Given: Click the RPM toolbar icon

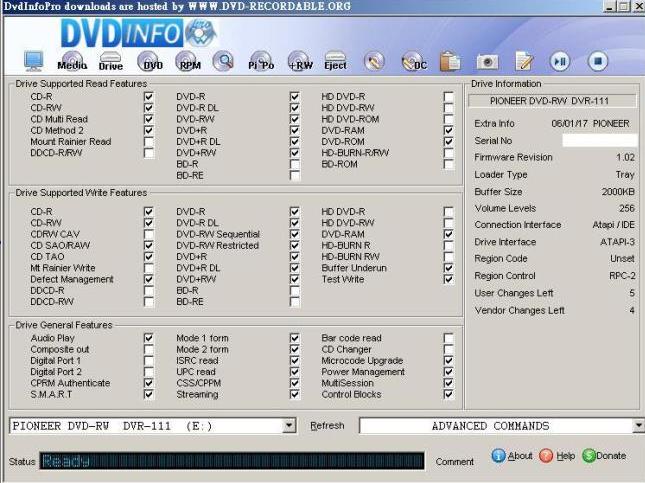Looking at the screenshot, I should (x=188, y=62).
